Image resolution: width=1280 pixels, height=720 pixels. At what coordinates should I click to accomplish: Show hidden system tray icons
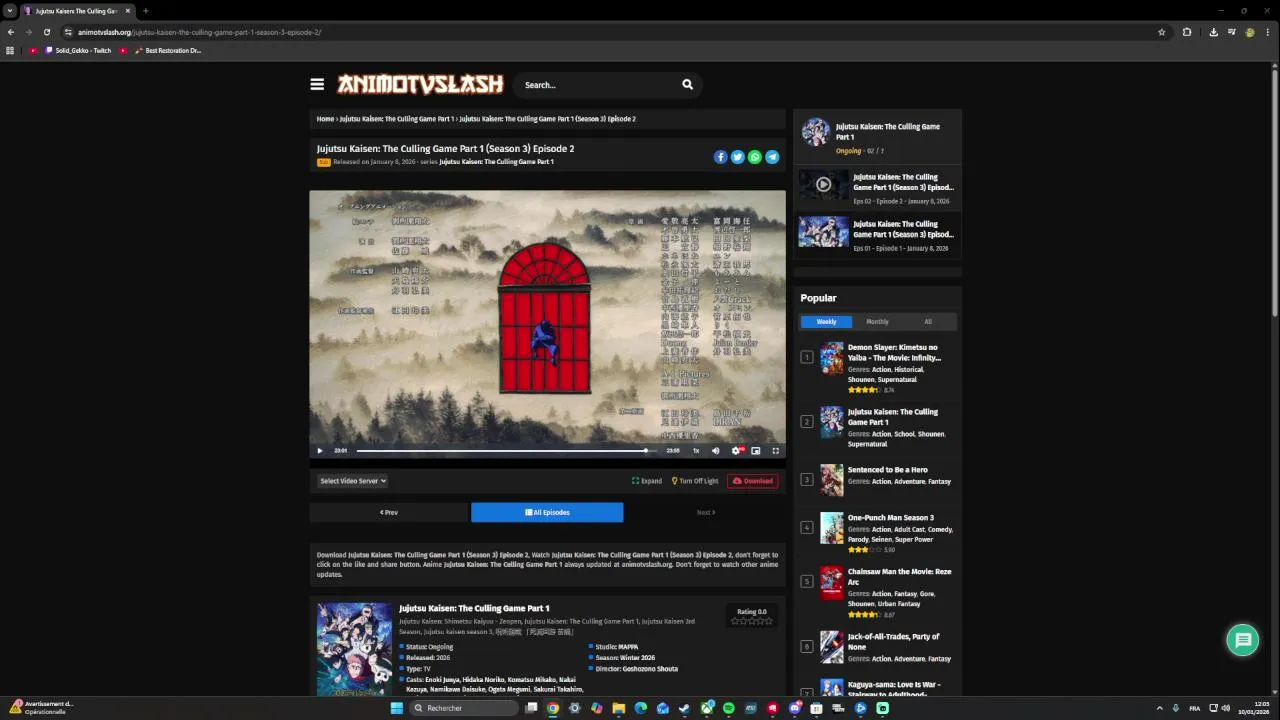point(1160,708)
